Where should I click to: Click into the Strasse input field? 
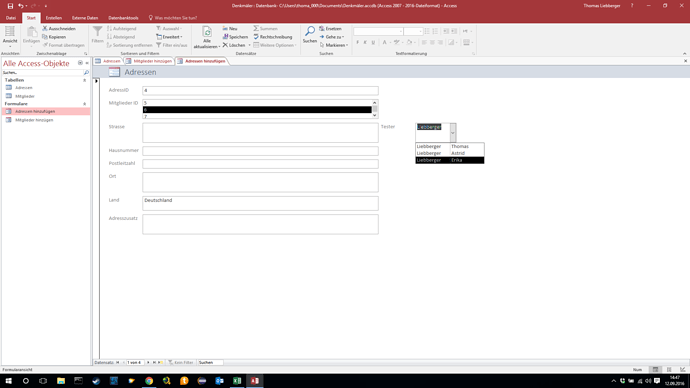260,132
